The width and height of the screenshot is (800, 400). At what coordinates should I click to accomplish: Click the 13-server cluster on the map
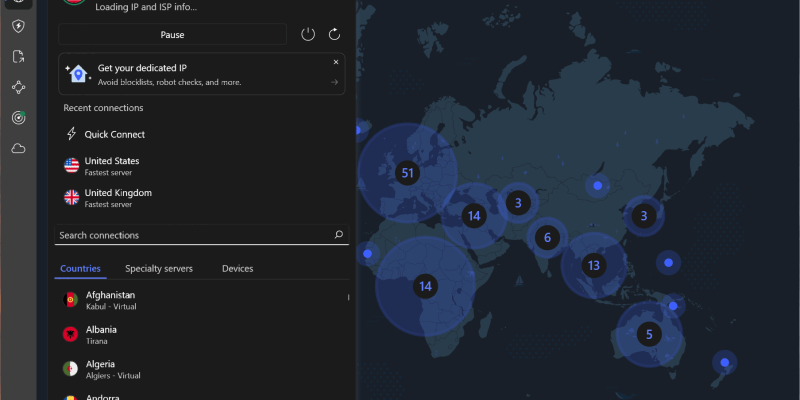pos(593,265)
